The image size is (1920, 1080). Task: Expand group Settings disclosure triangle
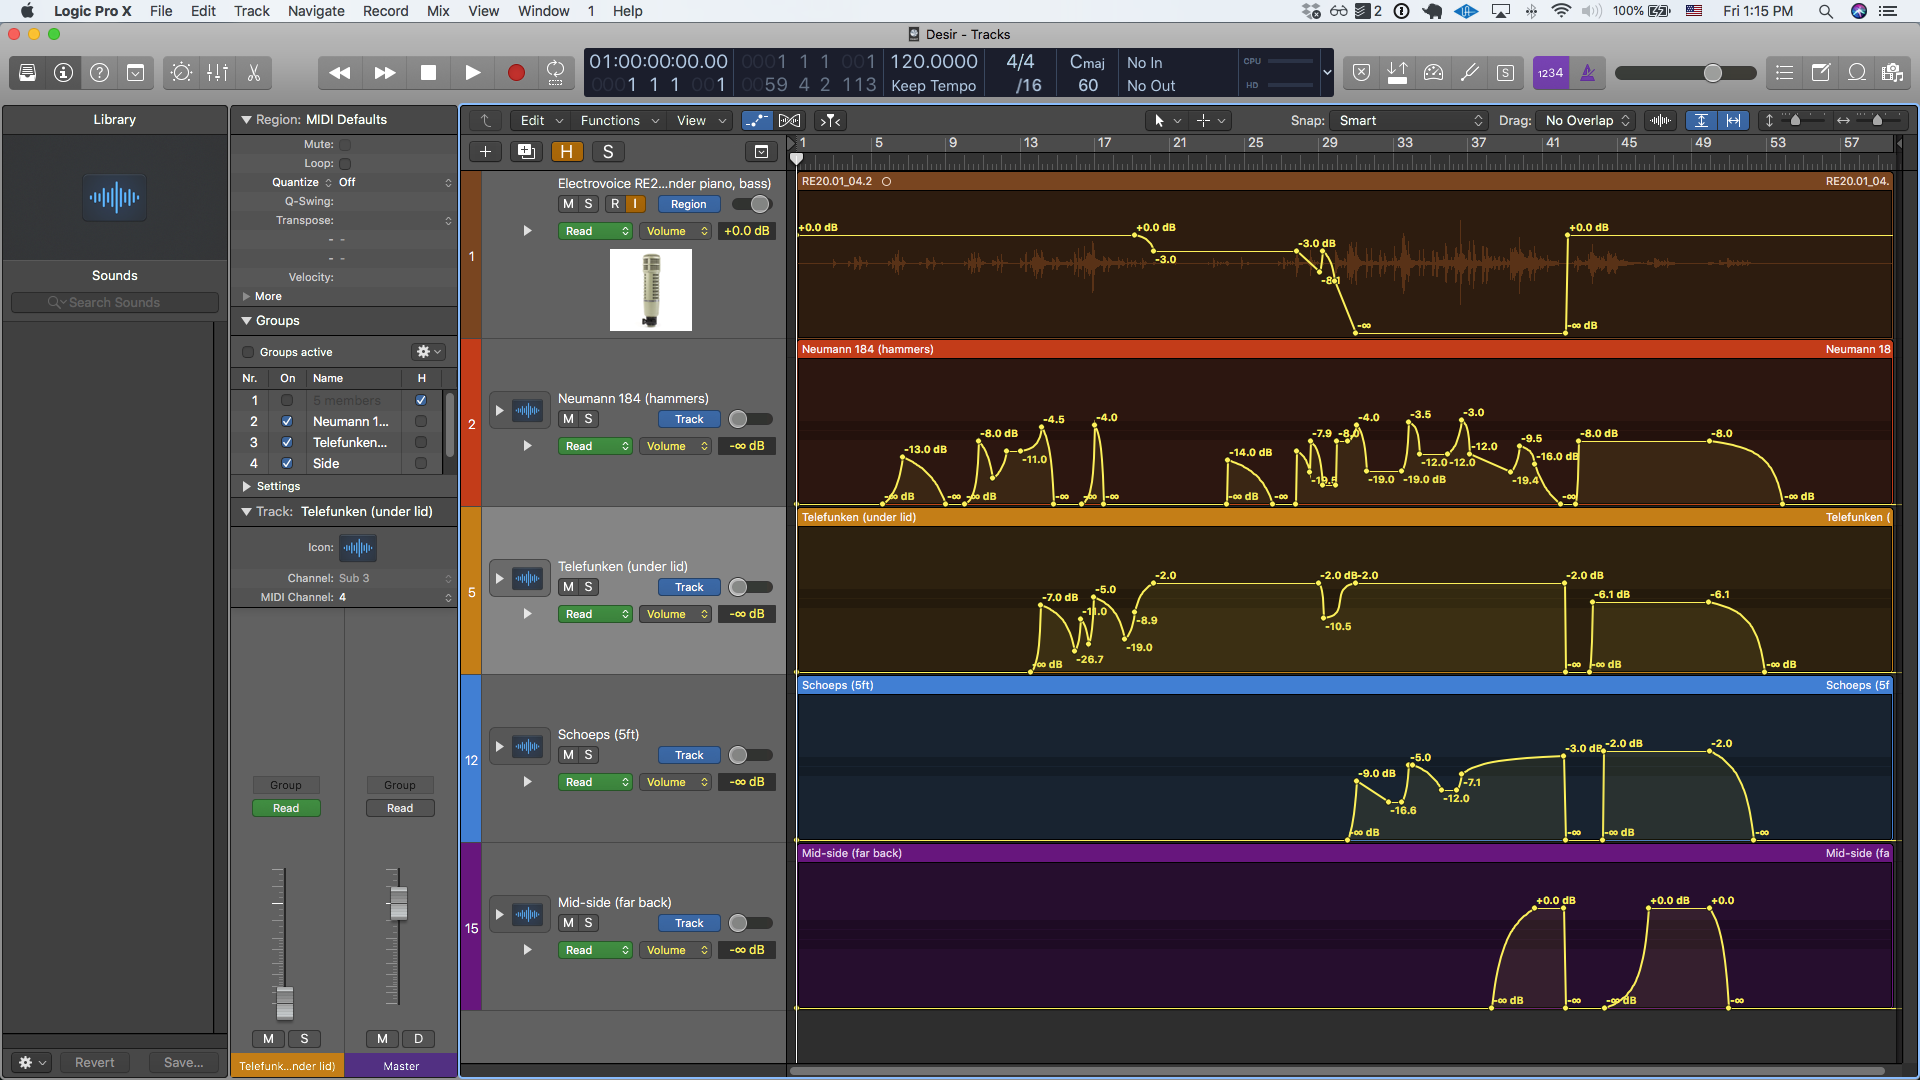click(246, 486)
